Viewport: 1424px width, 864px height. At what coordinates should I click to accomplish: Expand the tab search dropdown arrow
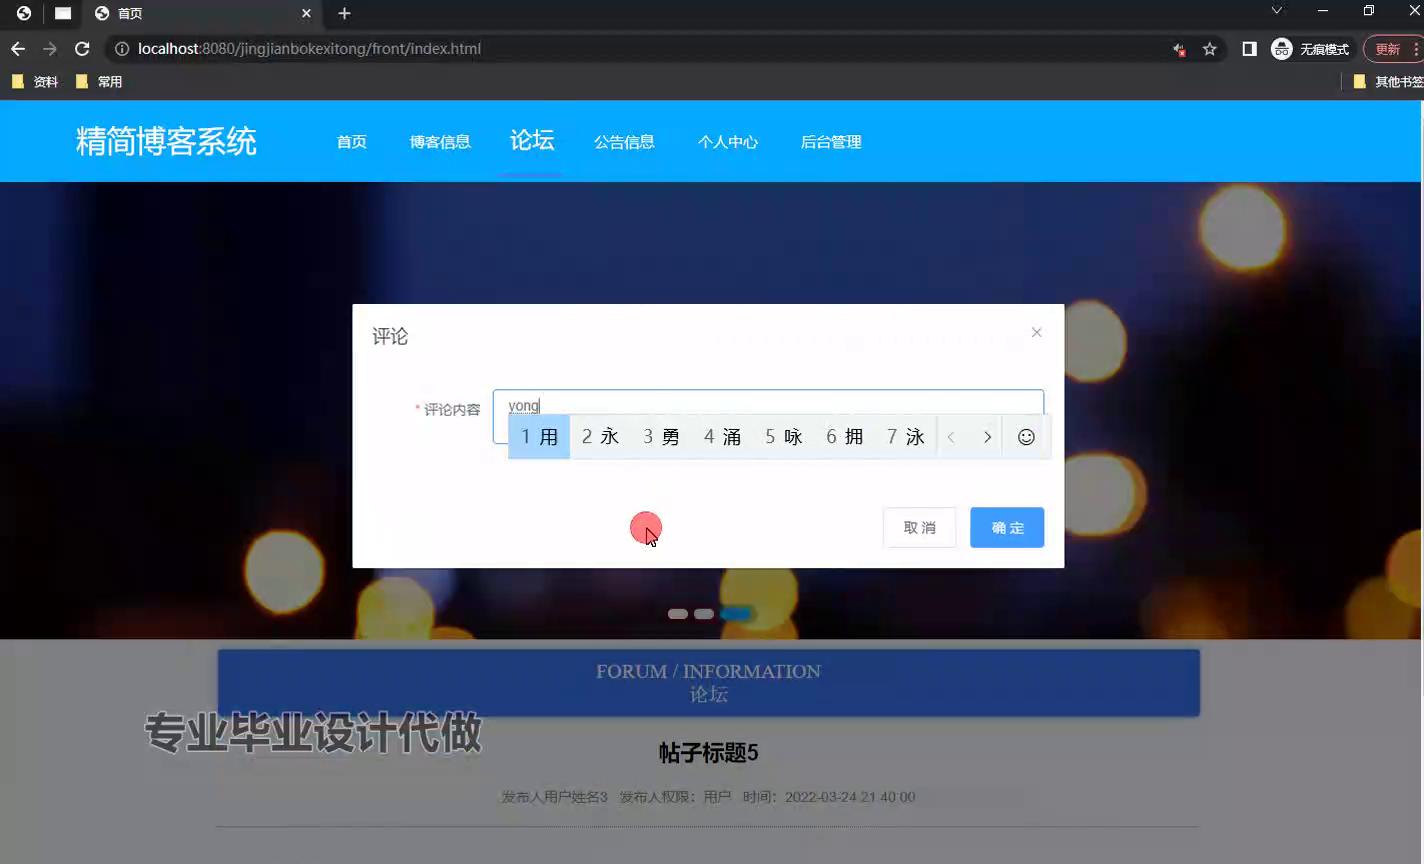coord(1276,11)
